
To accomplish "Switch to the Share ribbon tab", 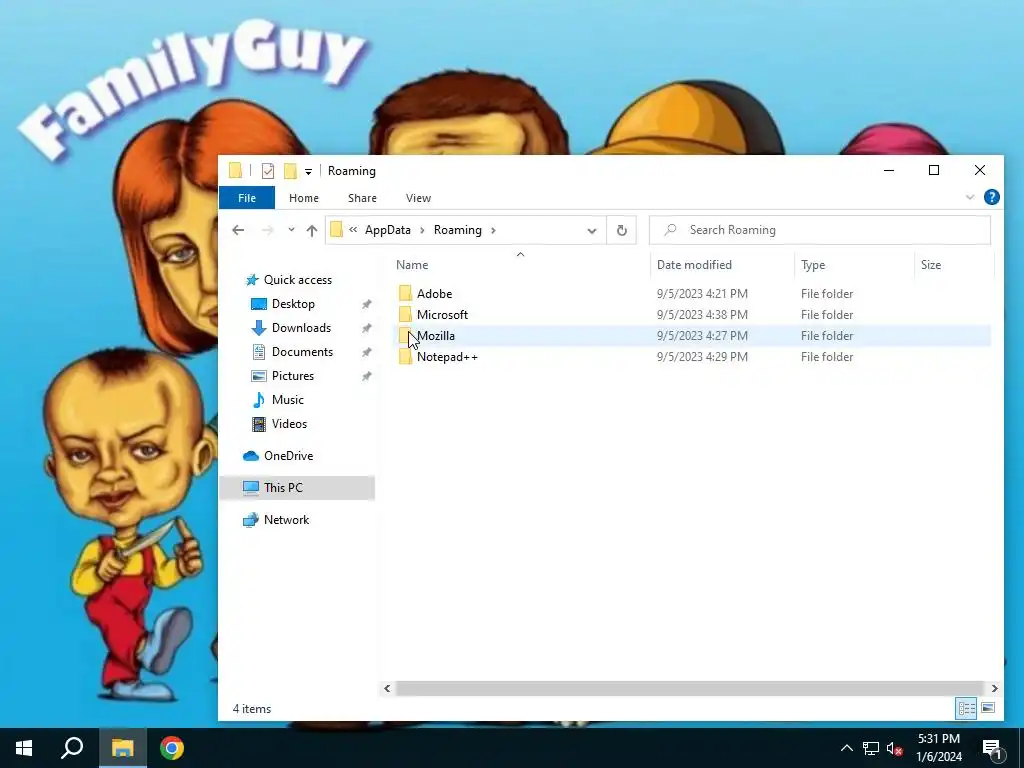I will (362, 198).
